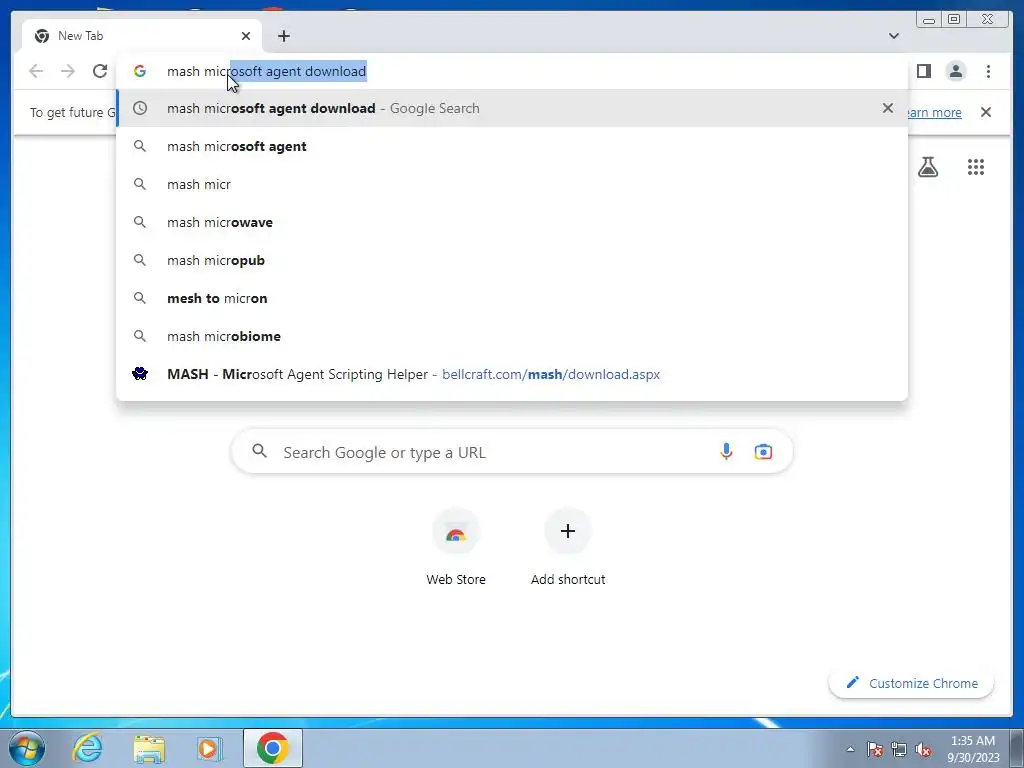Viewport: 1024px width, 768px height.
Task: Toggle the side panel icon
Action: coord(923,71)
